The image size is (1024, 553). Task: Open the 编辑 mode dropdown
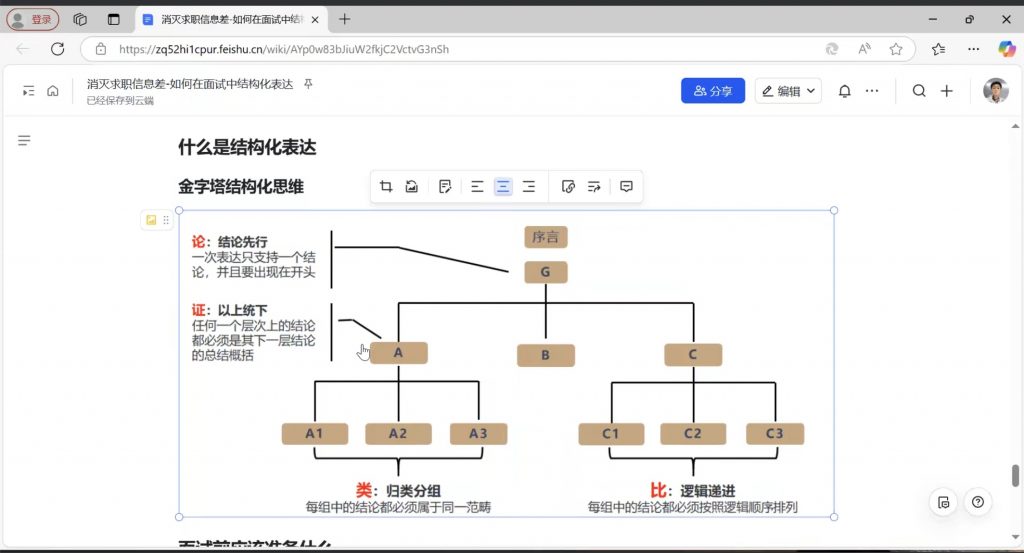[x=788, y=91]
